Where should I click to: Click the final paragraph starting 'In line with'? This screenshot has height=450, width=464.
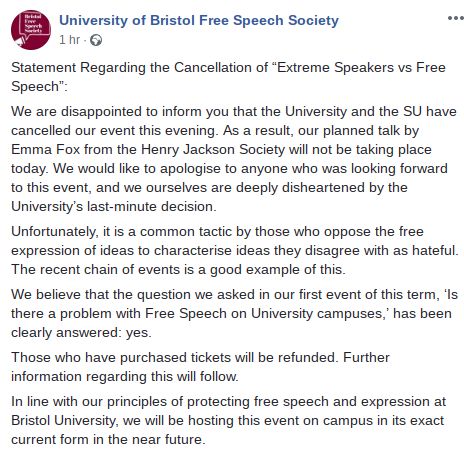coord(228,420)
